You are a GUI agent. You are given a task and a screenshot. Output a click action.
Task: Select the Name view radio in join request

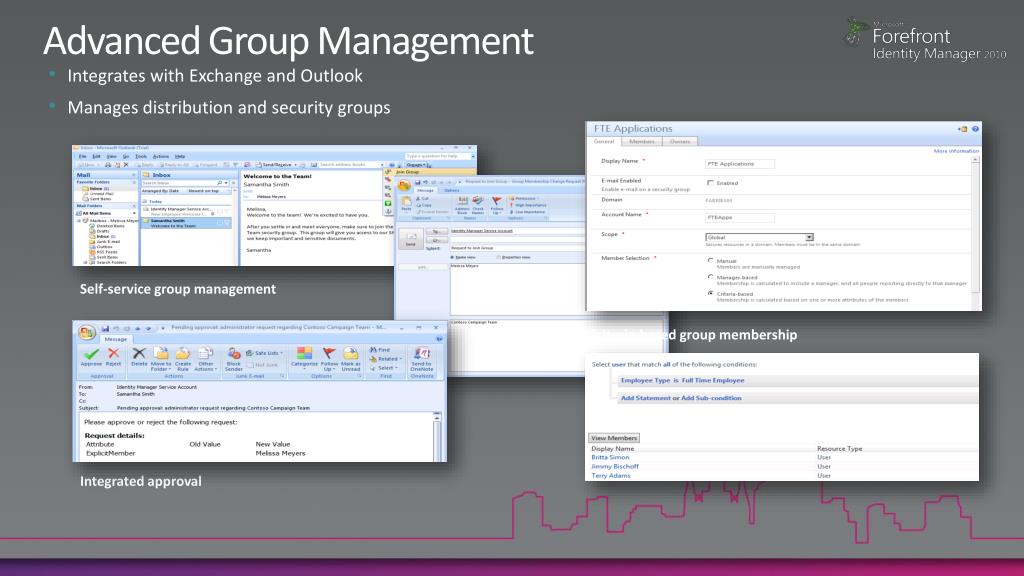click(x=453, y=257)
